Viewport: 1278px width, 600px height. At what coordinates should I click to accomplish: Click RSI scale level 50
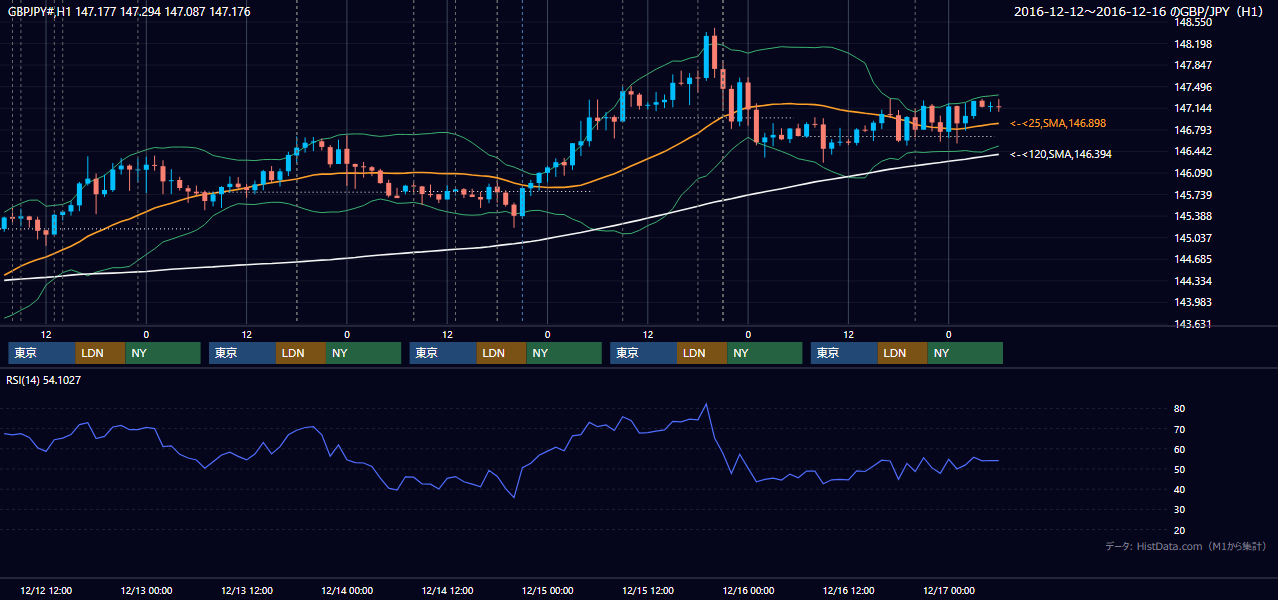pos(1180,469)
